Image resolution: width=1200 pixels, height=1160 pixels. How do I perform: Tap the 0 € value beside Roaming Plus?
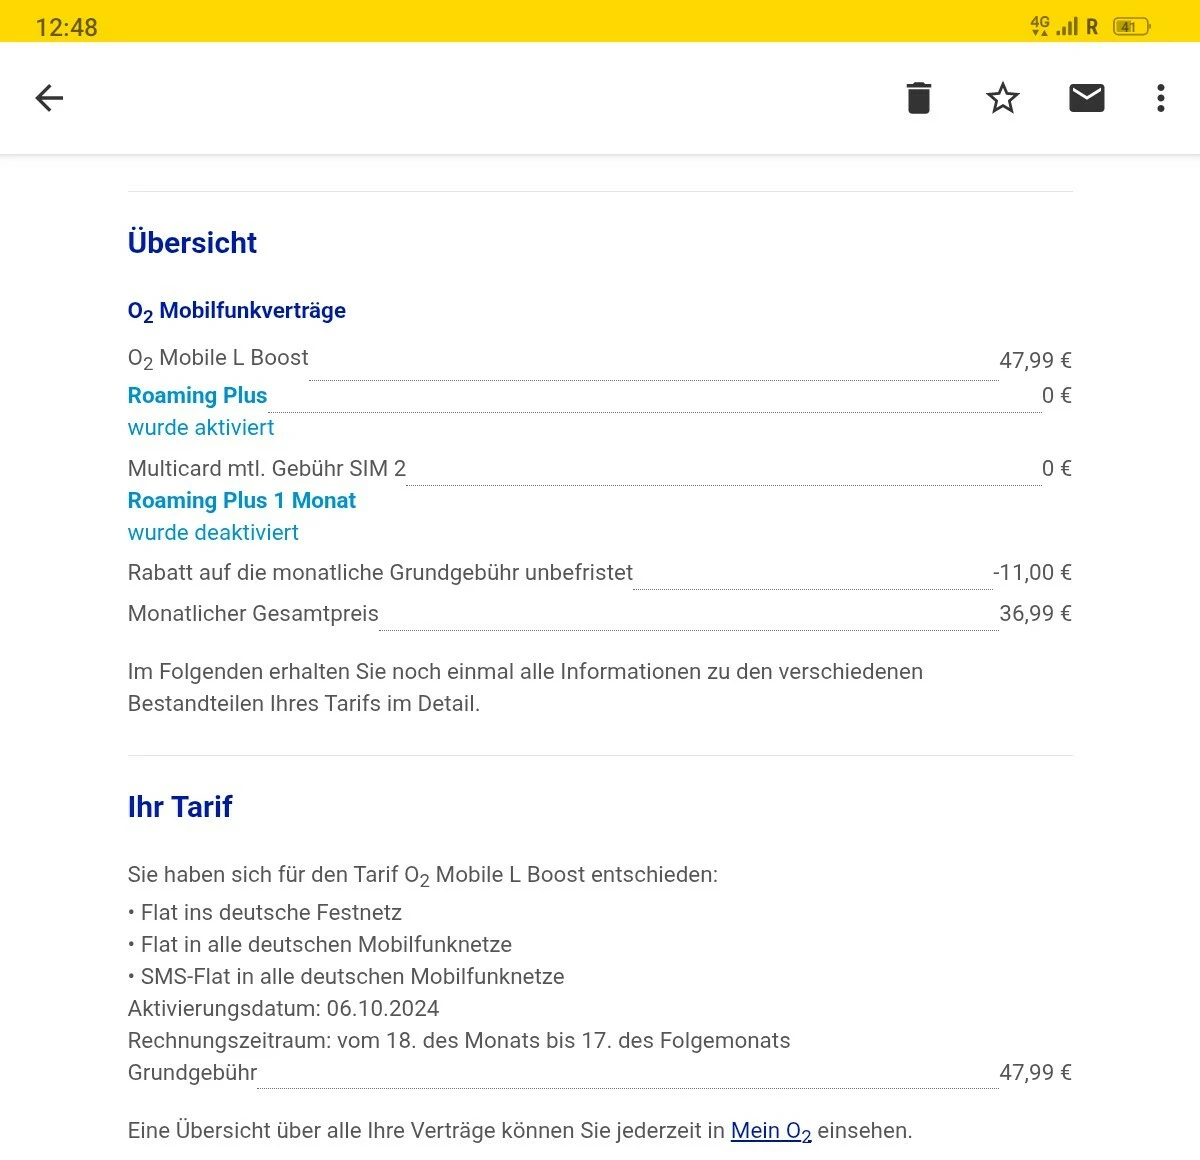[1056, 395]
